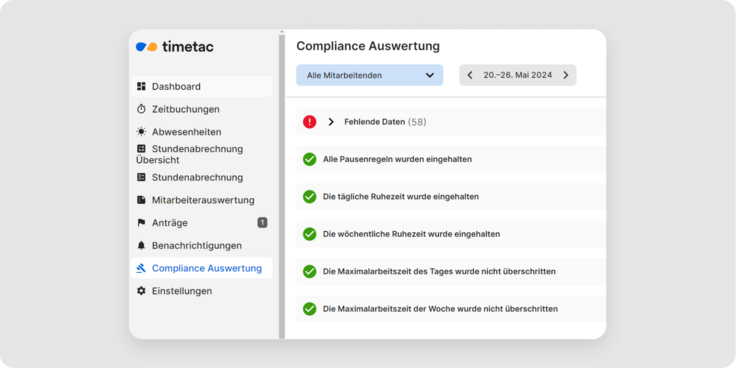Click green checkmark beside Alle Pausenregeln
Screen dimensions: 736x368
(309, 159)
